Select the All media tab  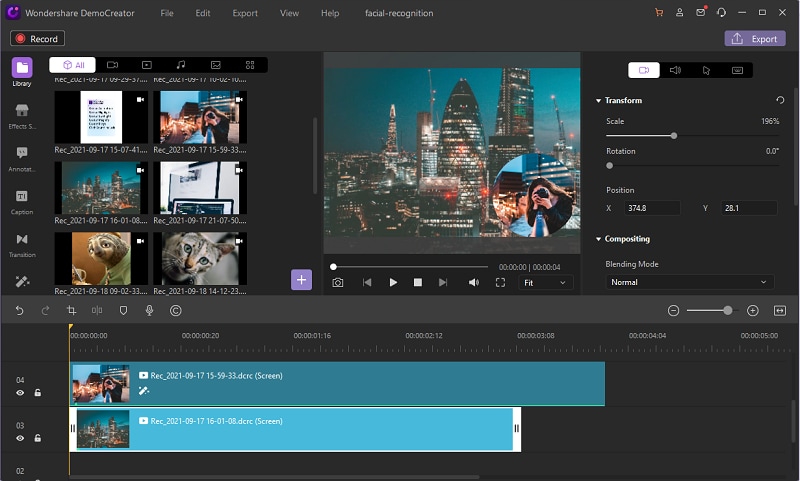coord(73,65)
